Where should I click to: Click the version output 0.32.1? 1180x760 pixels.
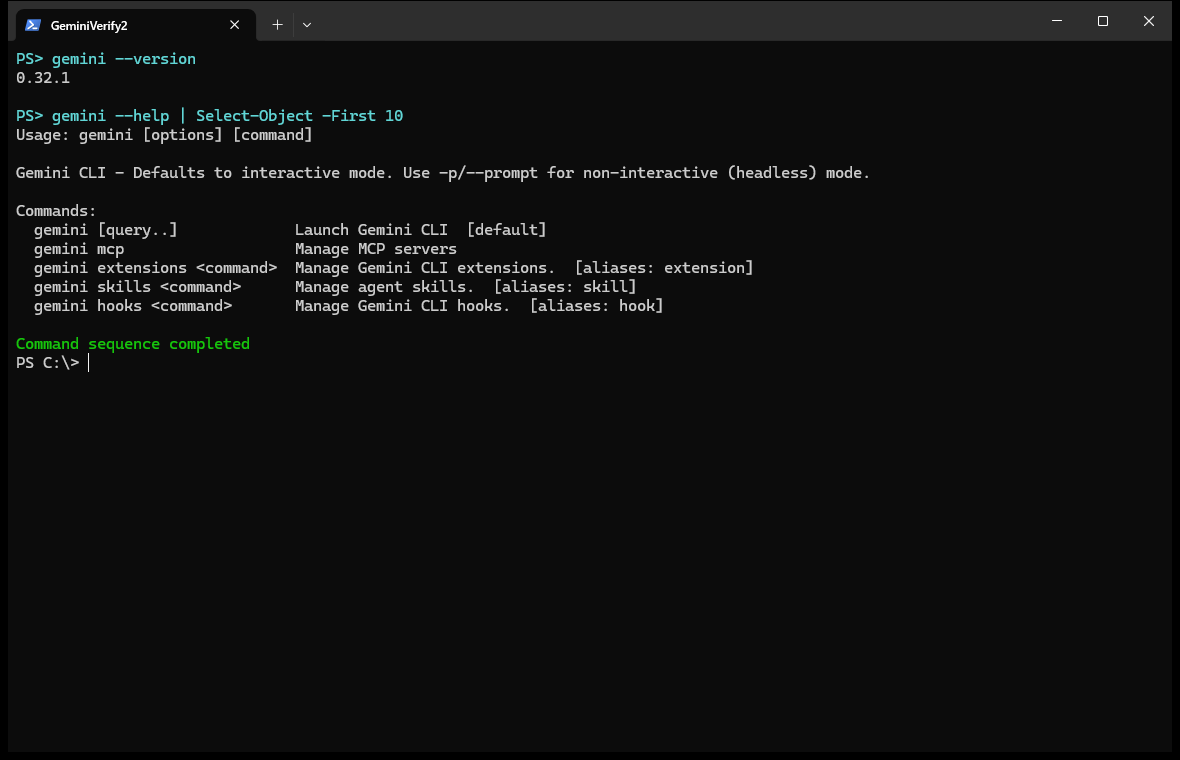[43, 78]
